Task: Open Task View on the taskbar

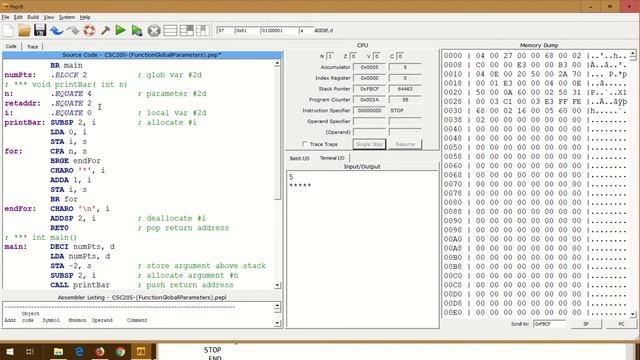Action: coord(30,351)
